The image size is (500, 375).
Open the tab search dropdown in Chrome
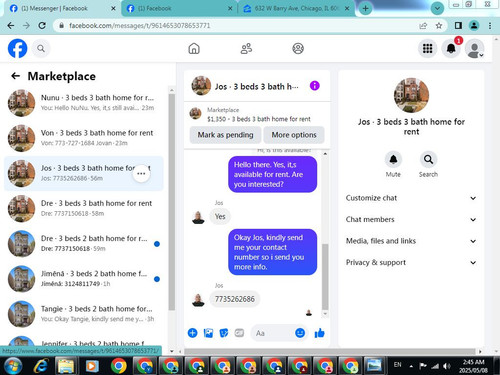coord(437,8)
